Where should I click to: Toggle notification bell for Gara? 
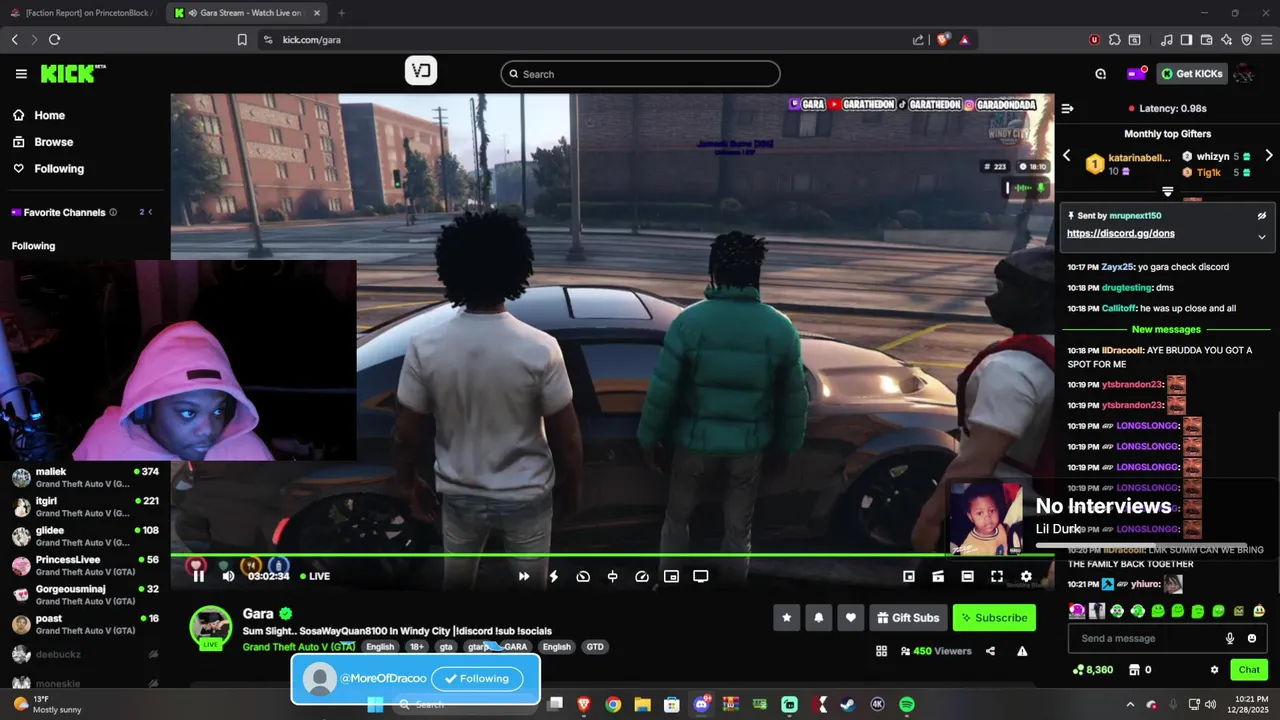point(819,618)
